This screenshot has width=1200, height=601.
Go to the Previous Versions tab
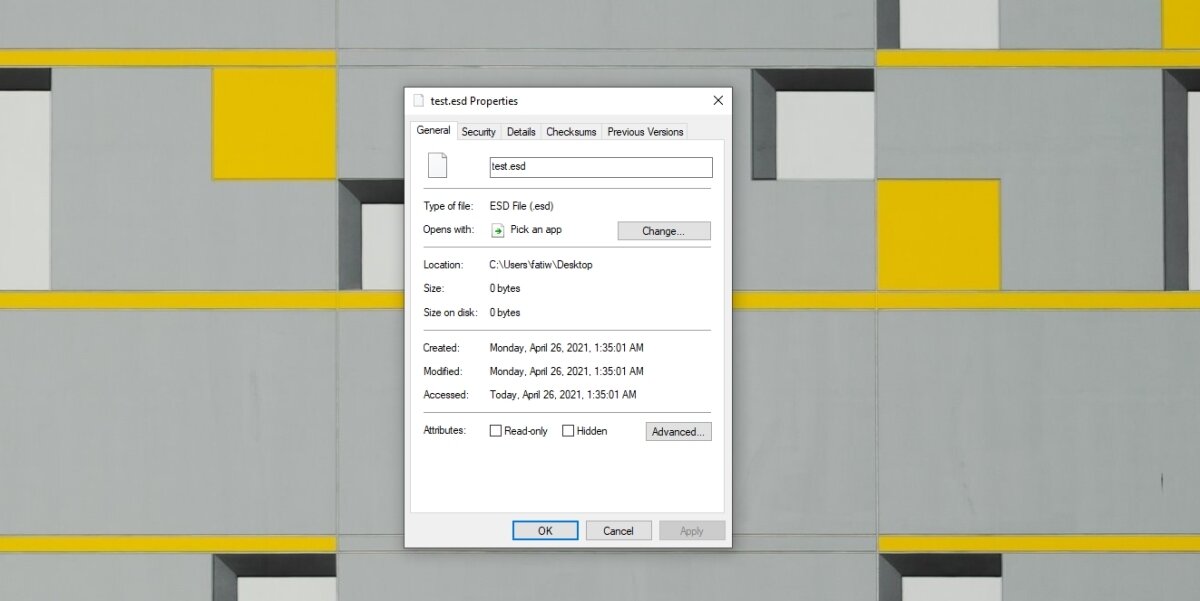pos(645,132)
